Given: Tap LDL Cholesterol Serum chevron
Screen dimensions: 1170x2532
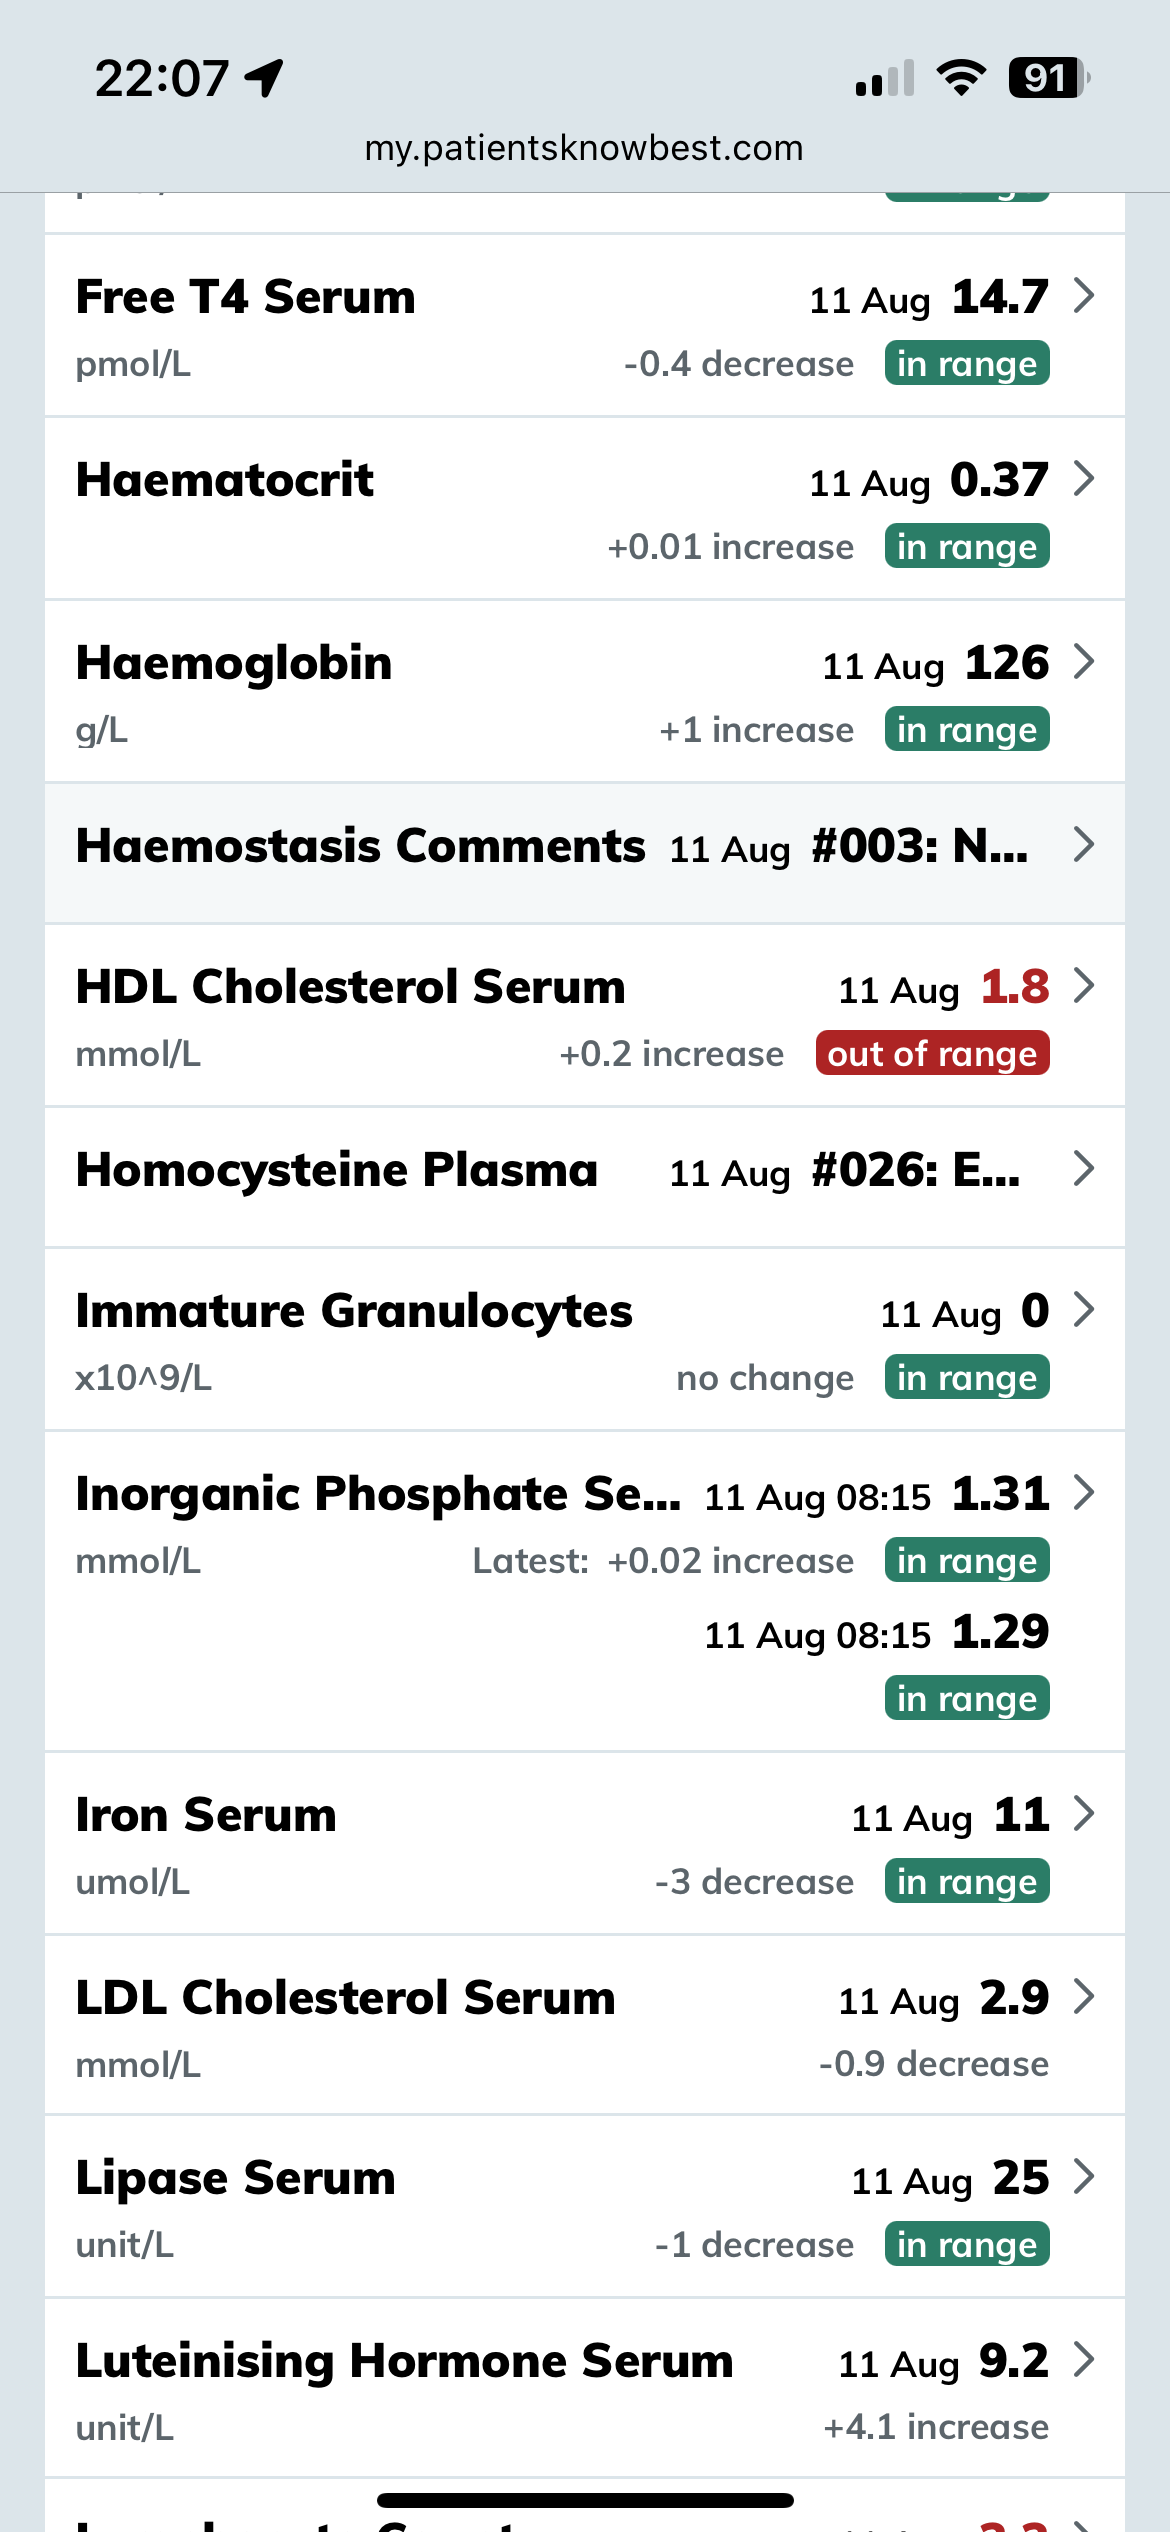Looking at the screenshot, I should pos(1083,1996).
